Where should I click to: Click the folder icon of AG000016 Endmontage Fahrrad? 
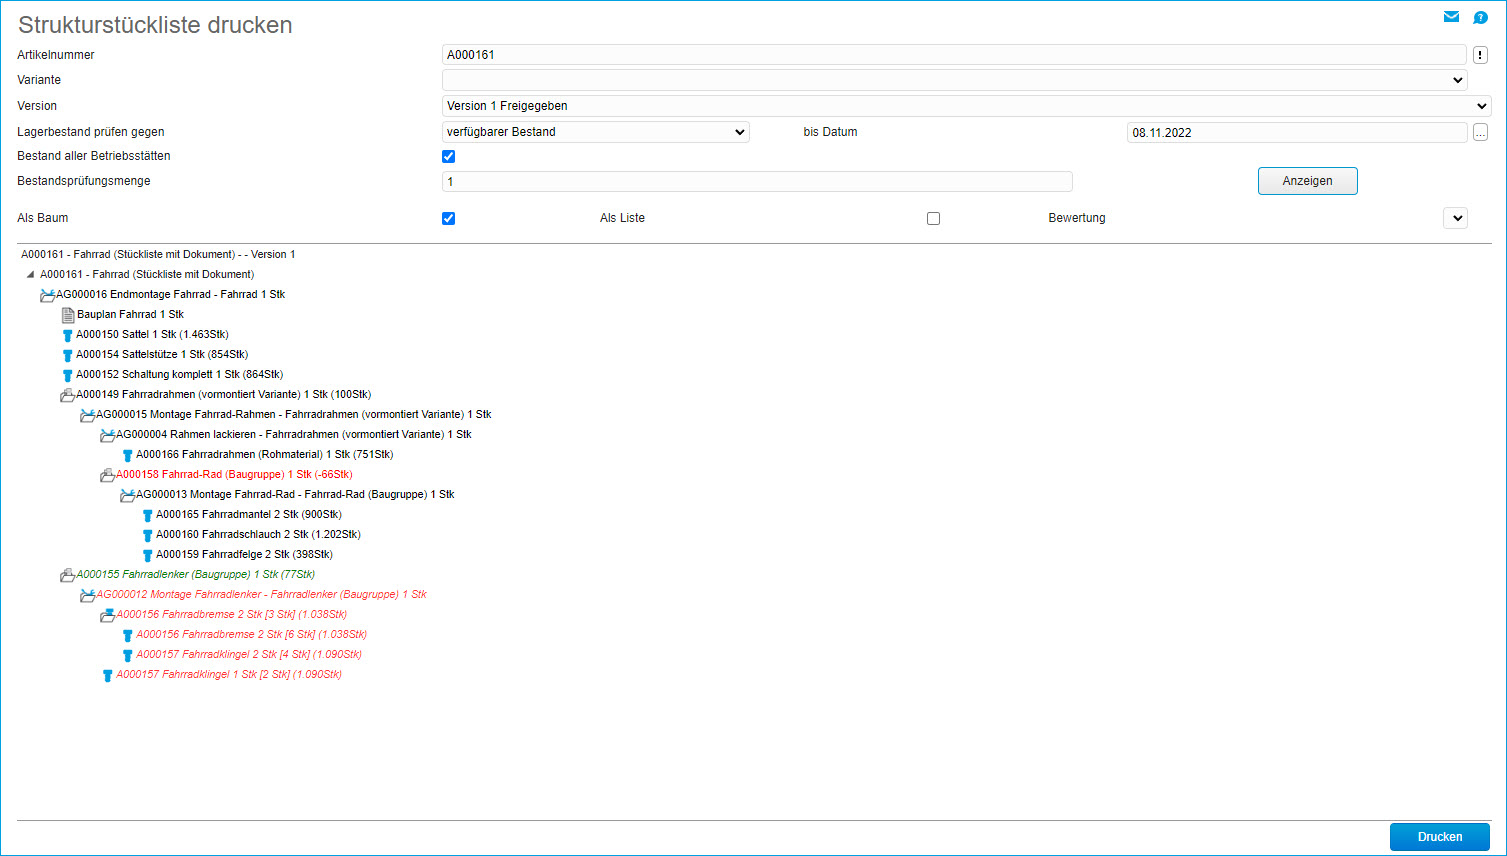tap(47, 295)
